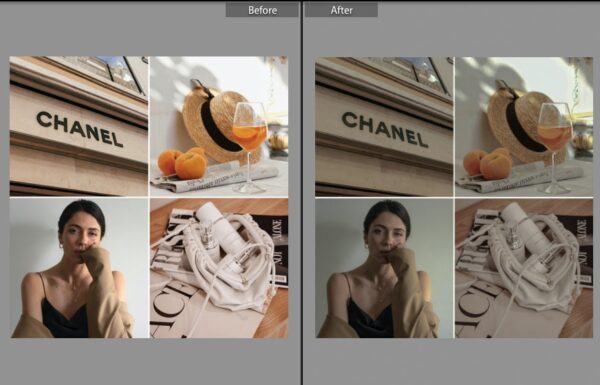
Task: Select the Before Chanel storefront photo
Action: (x=78, y=126)
